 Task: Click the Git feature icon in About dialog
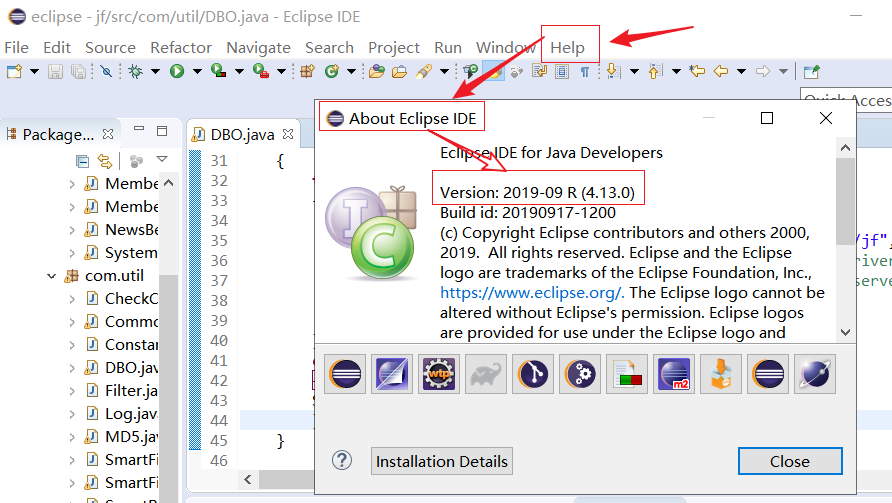[x=532, y=374]
